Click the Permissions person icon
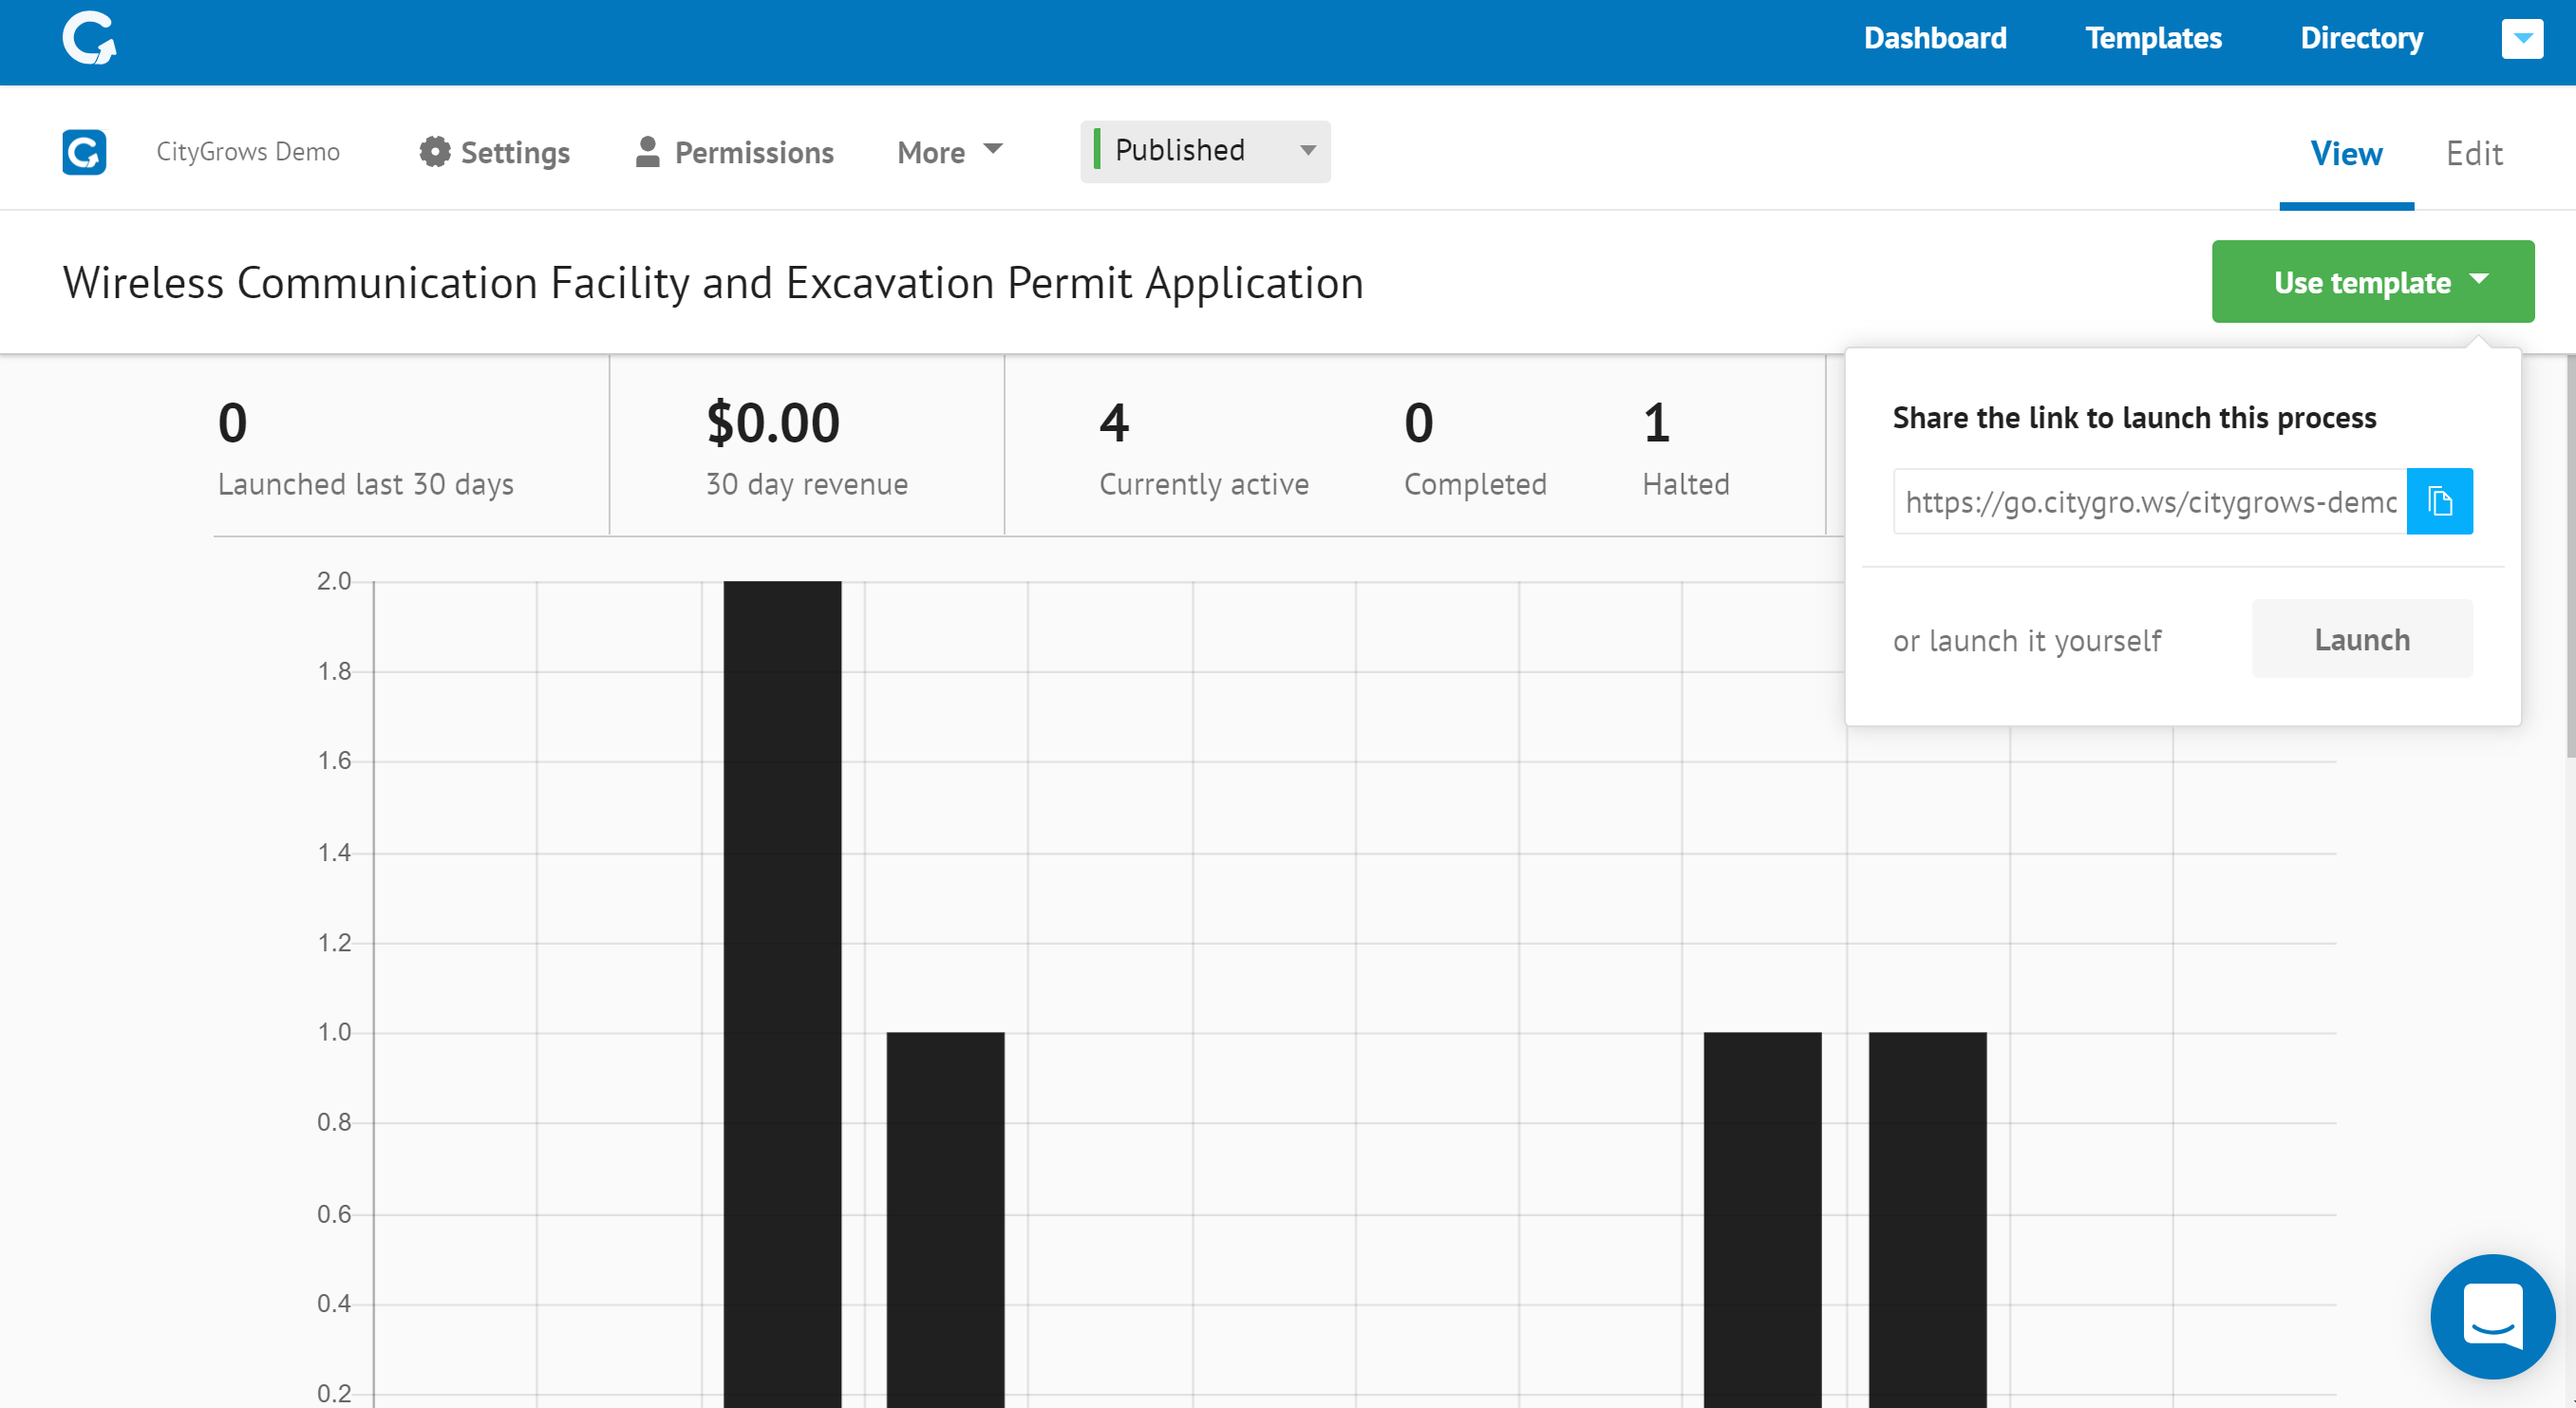Screen dimensions: 2576x1408 (648, 152)
